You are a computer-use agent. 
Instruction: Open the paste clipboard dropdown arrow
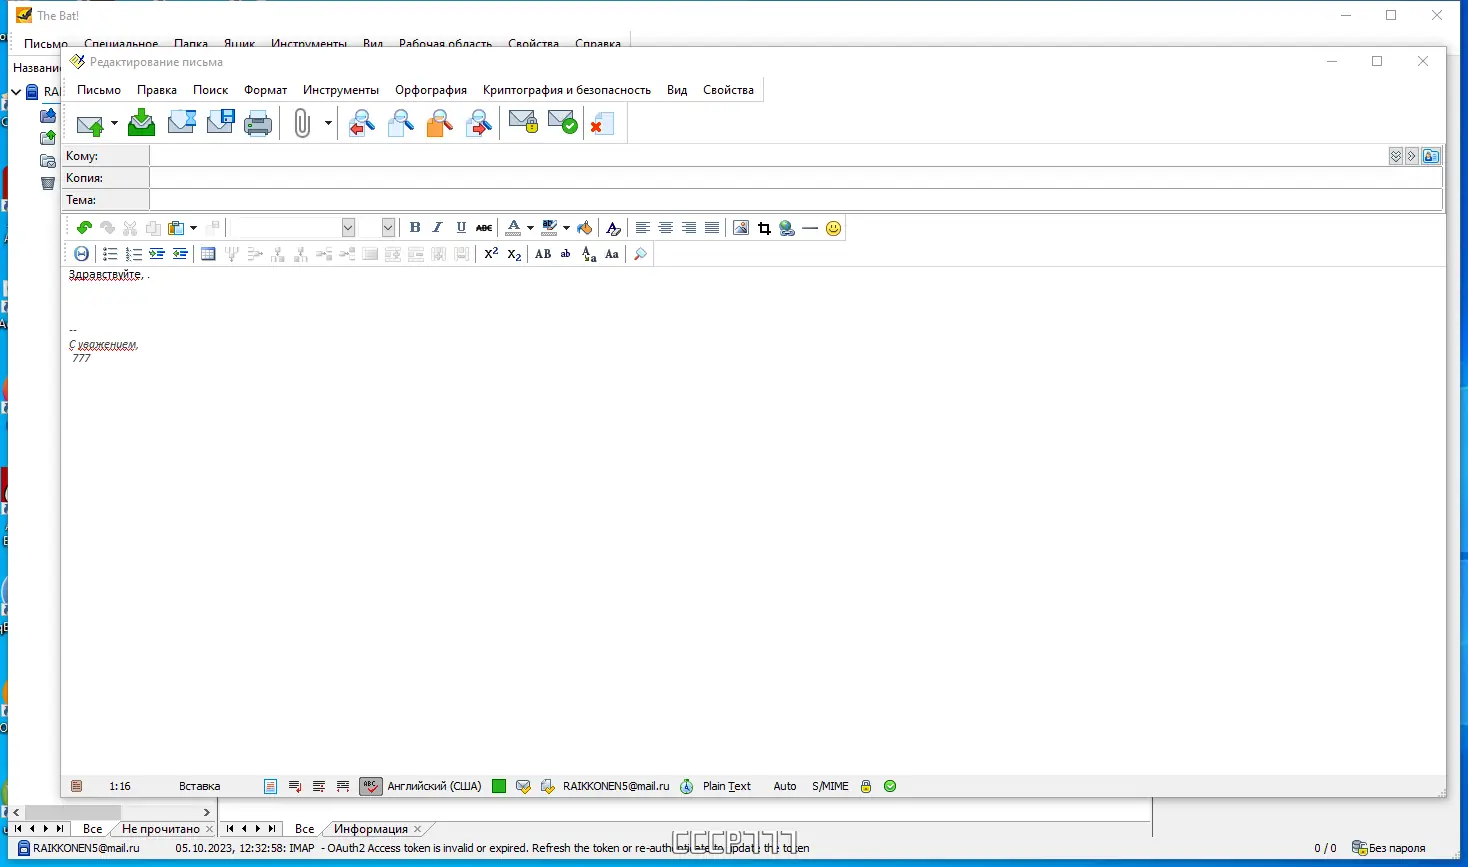[193, 228]
